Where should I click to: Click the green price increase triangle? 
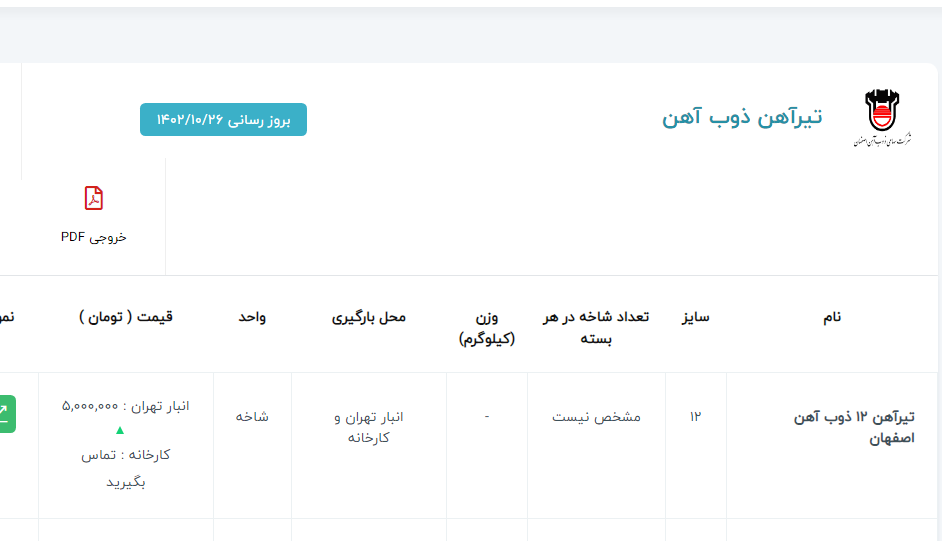coord(120,430)
